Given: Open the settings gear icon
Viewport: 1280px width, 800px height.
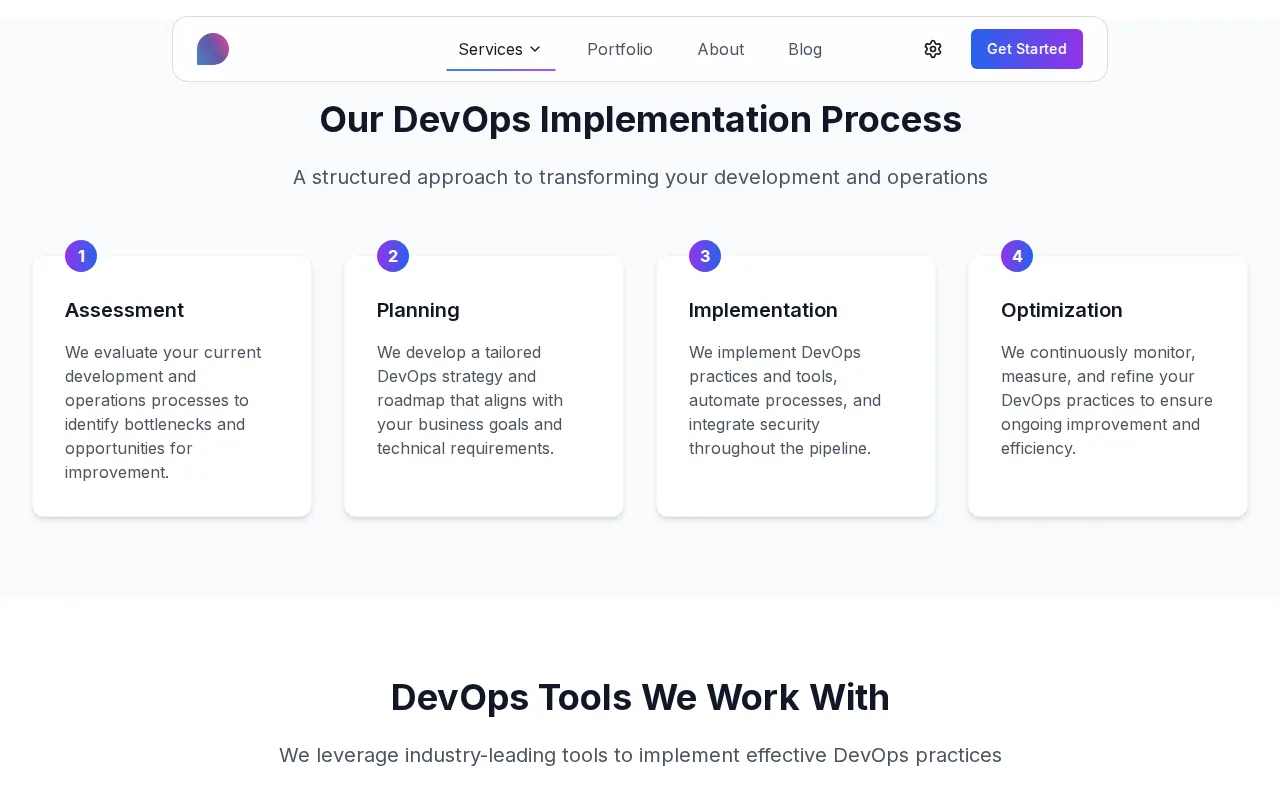Looking at the screenshot, I should point(933,49).
